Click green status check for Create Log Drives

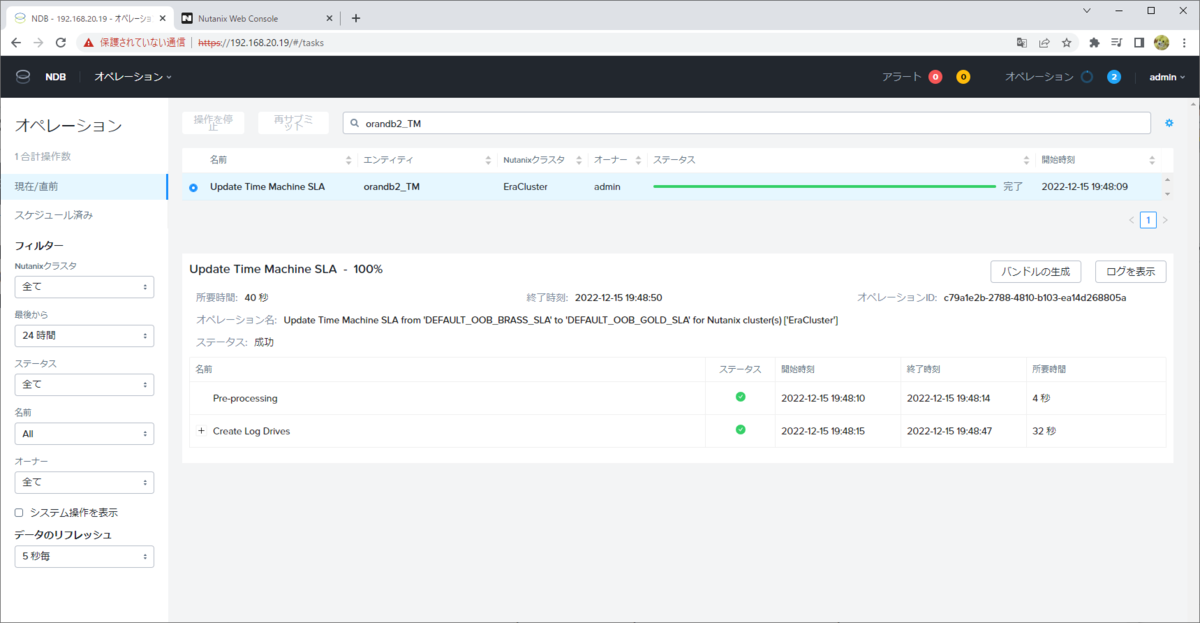tap(740, 430)
